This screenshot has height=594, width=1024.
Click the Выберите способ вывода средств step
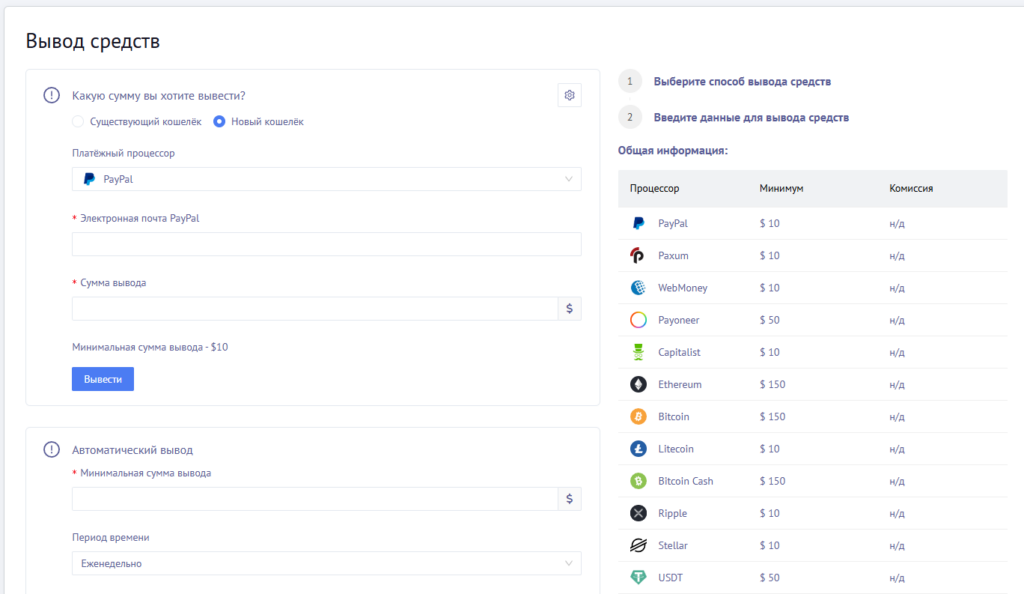[741, 82]
